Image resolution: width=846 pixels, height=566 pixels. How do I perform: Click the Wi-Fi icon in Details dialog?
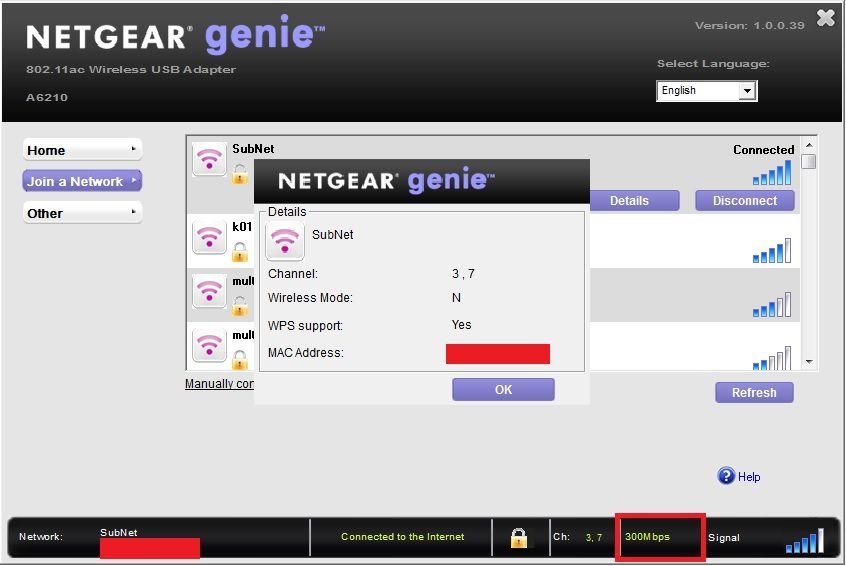point(285,241)
